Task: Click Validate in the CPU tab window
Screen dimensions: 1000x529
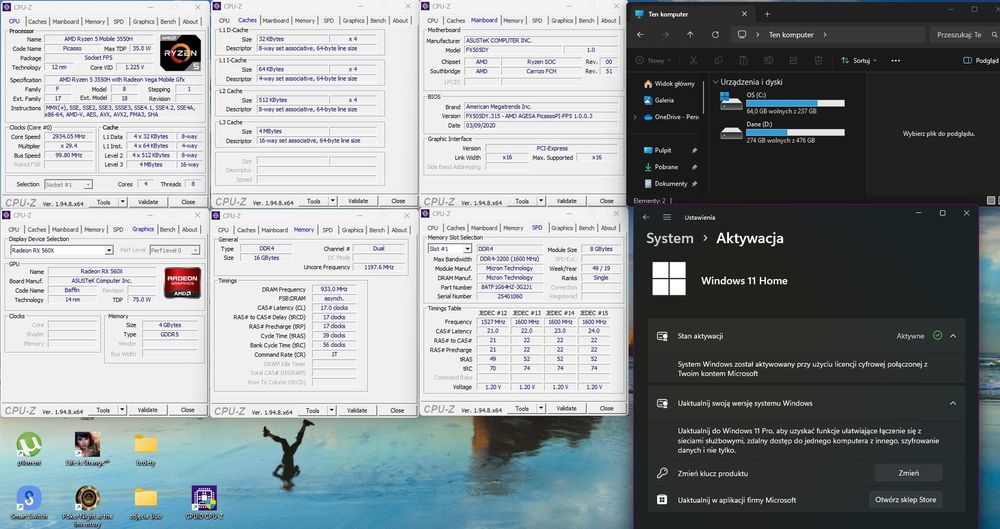Action: (x=148, y=202)
